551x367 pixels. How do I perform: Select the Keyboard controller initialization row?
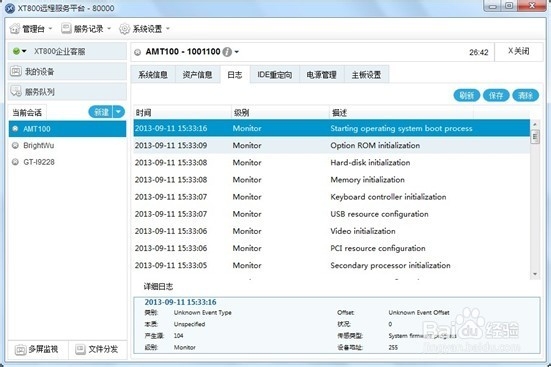click(x=331, y=197)
